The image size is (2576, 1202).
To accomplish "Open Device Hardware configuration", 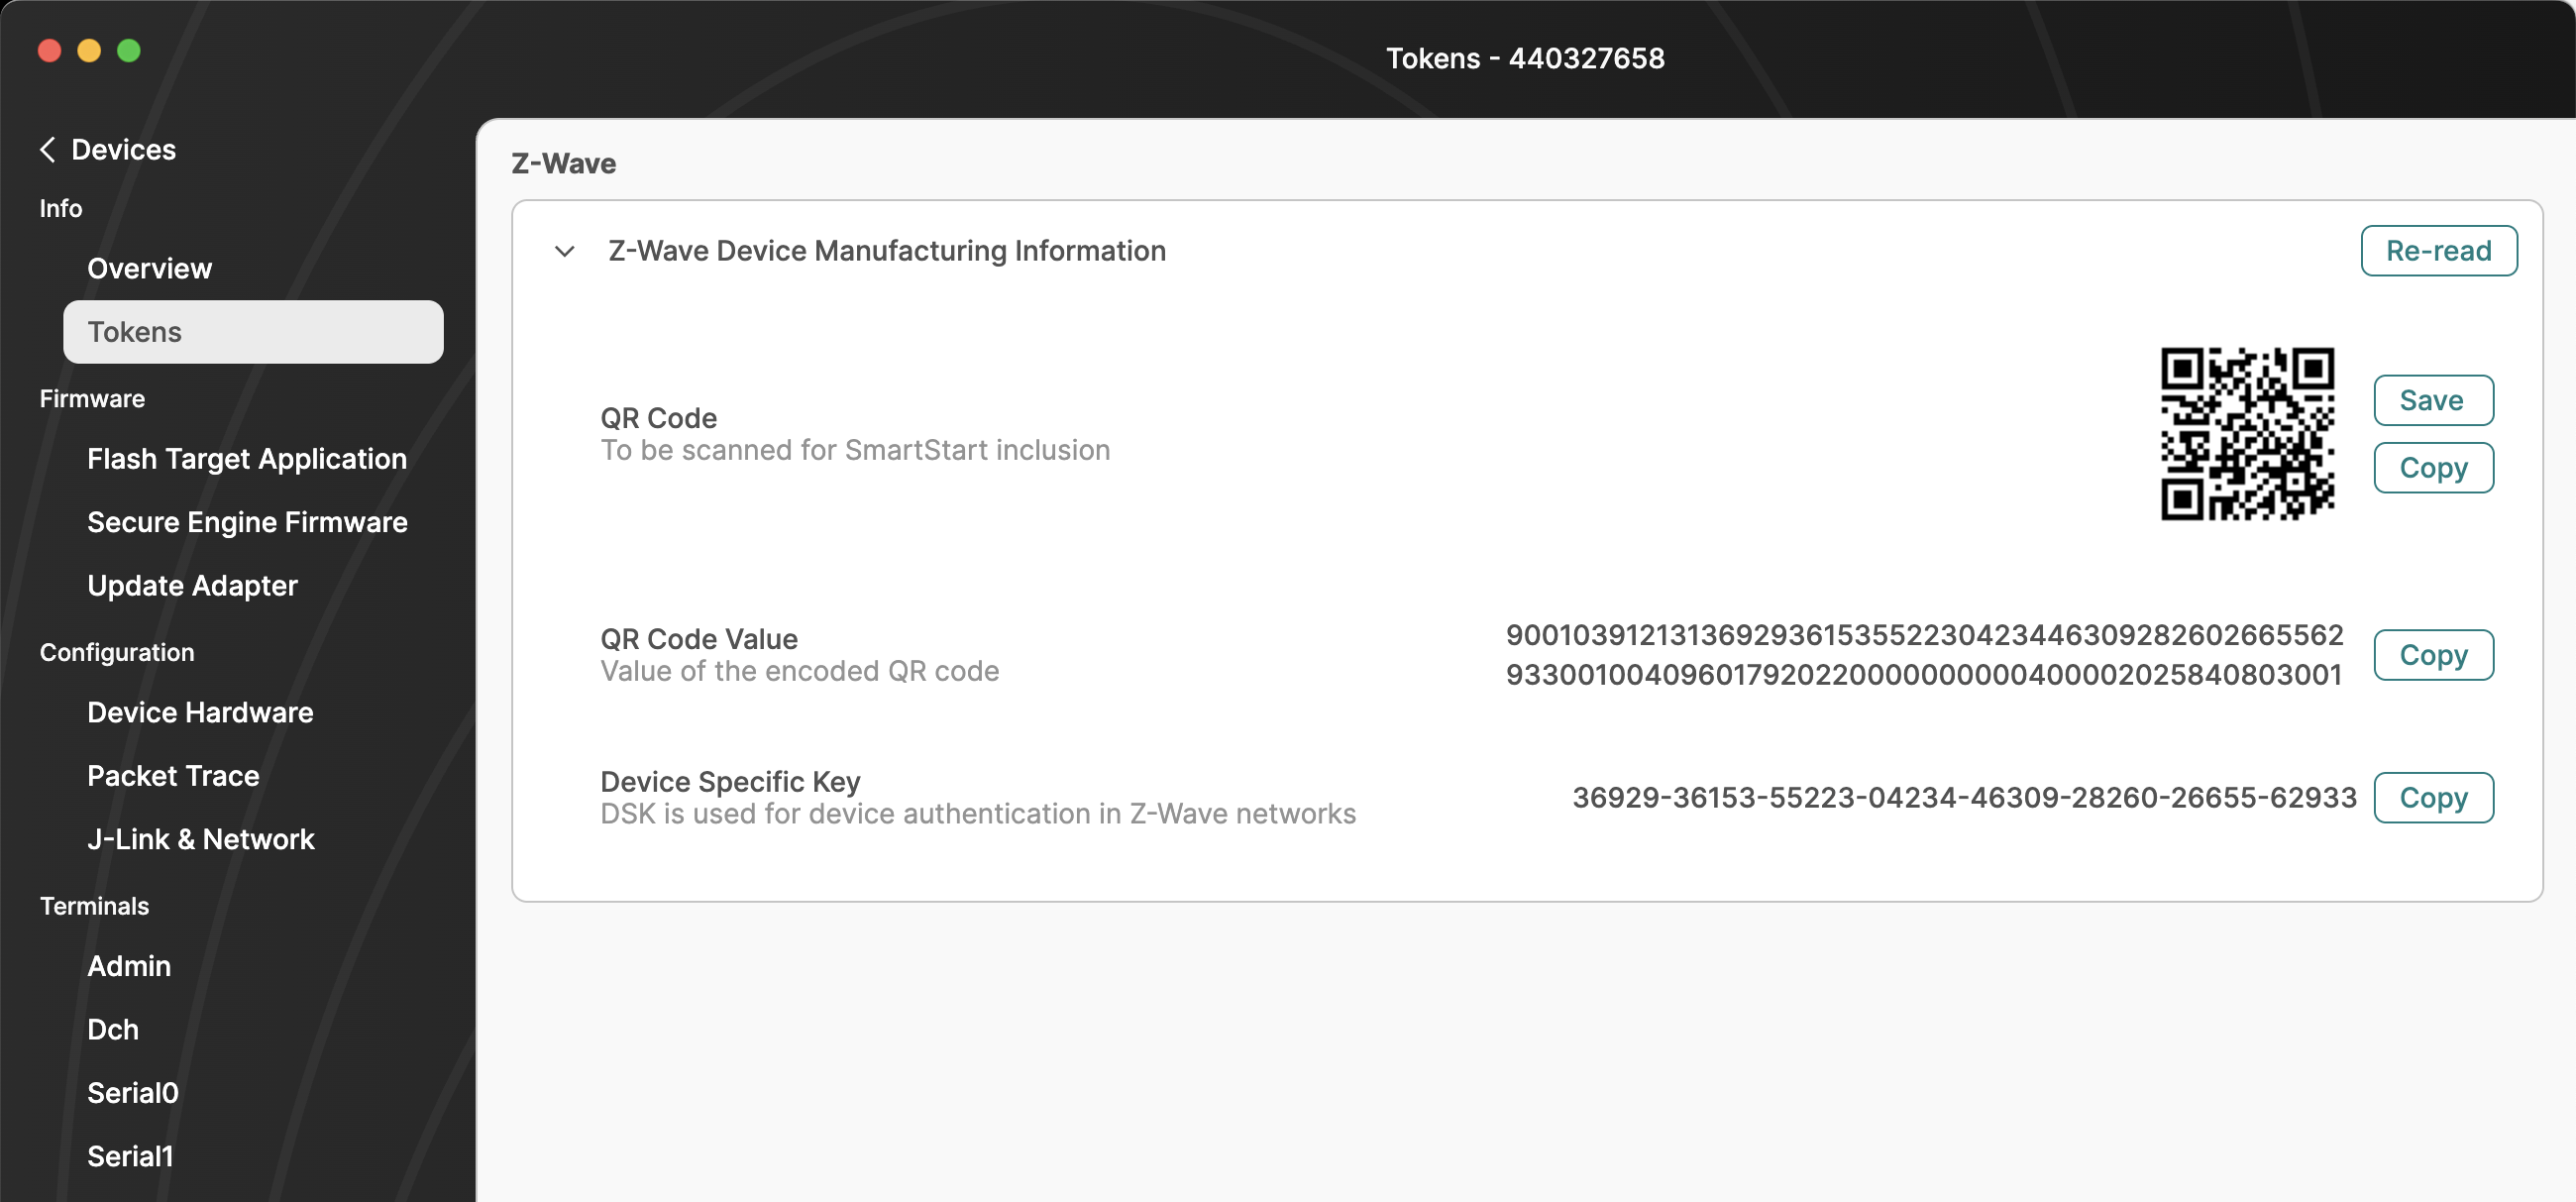I will 200,712.
